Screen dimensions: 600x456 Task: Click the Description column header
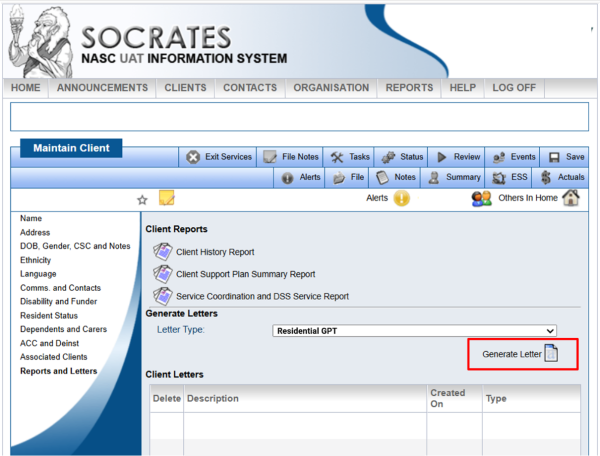(305, 399)
